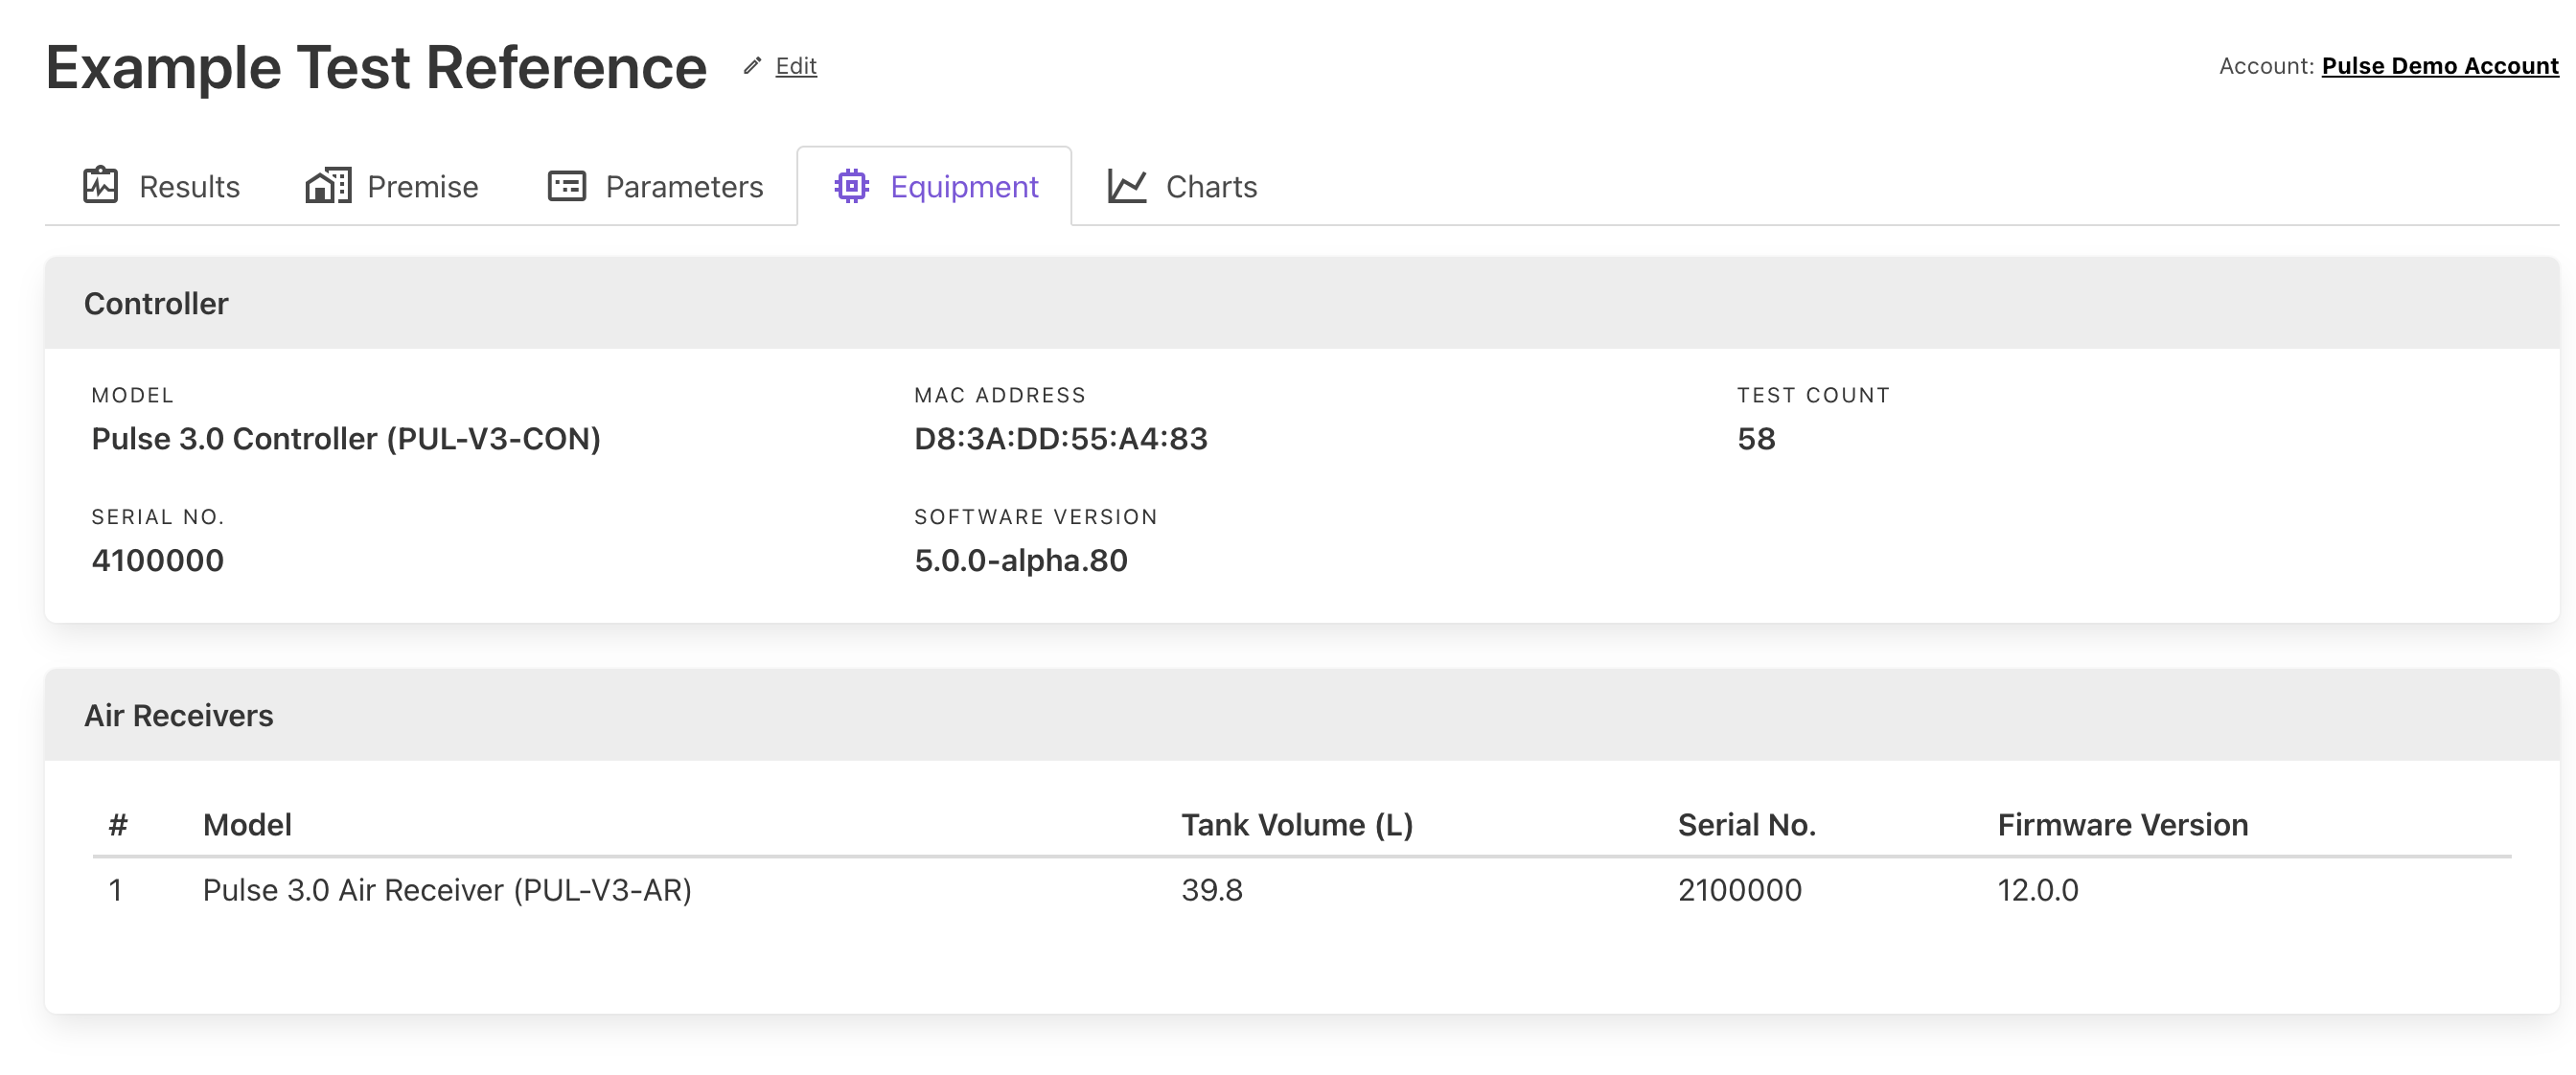This screenshot has height=1075, width=2576.
Task: Click the Premise building icon
Action: (x=328, y=186)
